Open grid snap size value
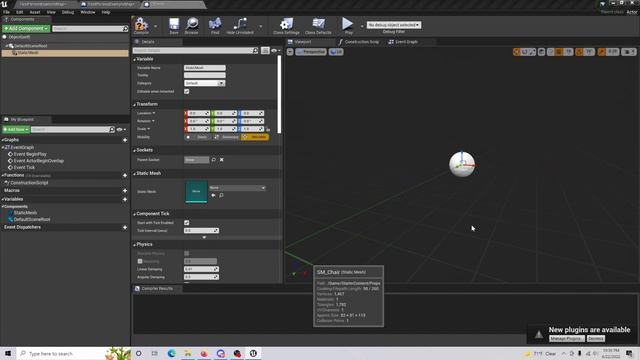This screenshot has height=360, width=640. tap(569, 52)
